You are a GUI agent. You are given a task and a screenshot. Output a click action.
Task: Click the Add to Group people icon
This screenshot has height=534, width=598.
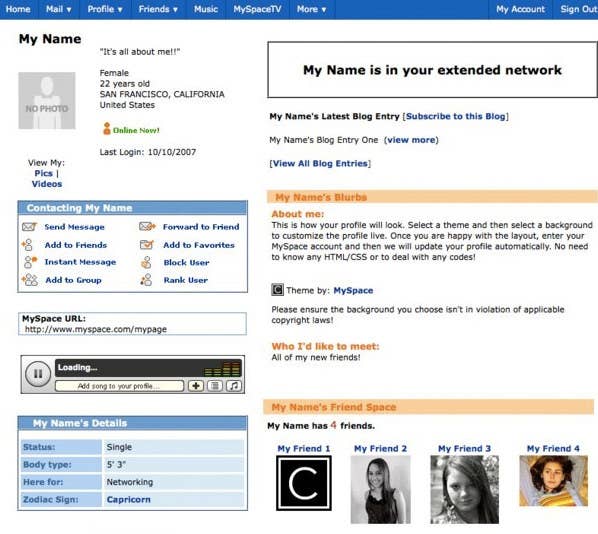click(x=30, y=280)
